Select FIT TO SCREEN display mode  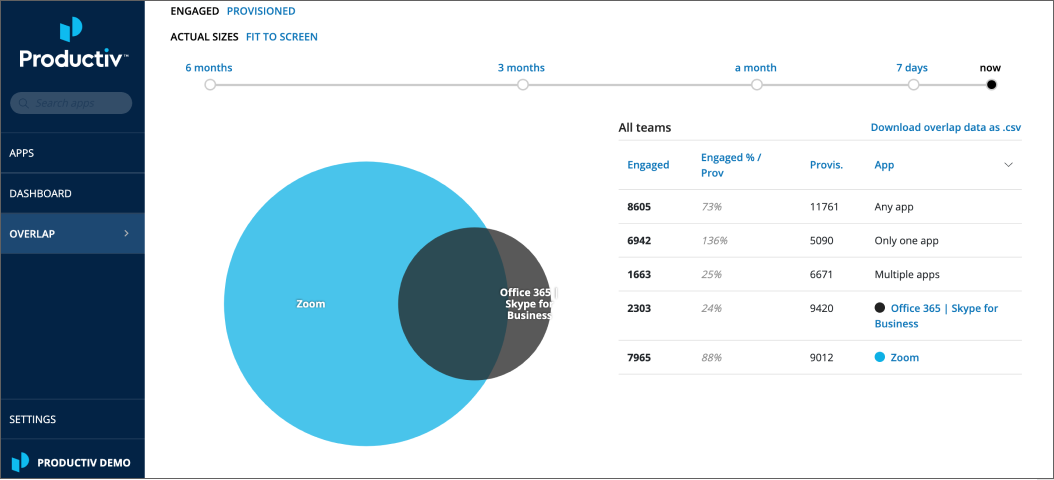pyautogui.click(x=282, y=37)
